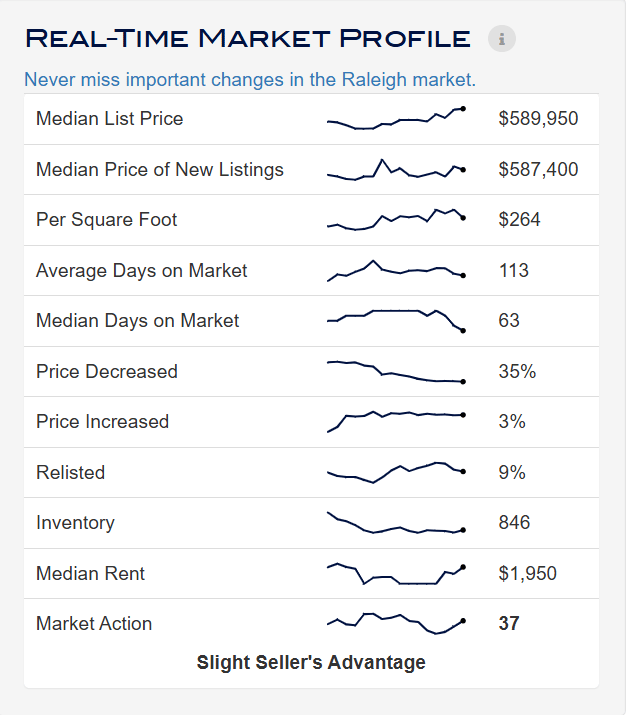The image size is (626, 715).
Task: Click the Average Days on Market sparkline
Action: click(396, 270)
